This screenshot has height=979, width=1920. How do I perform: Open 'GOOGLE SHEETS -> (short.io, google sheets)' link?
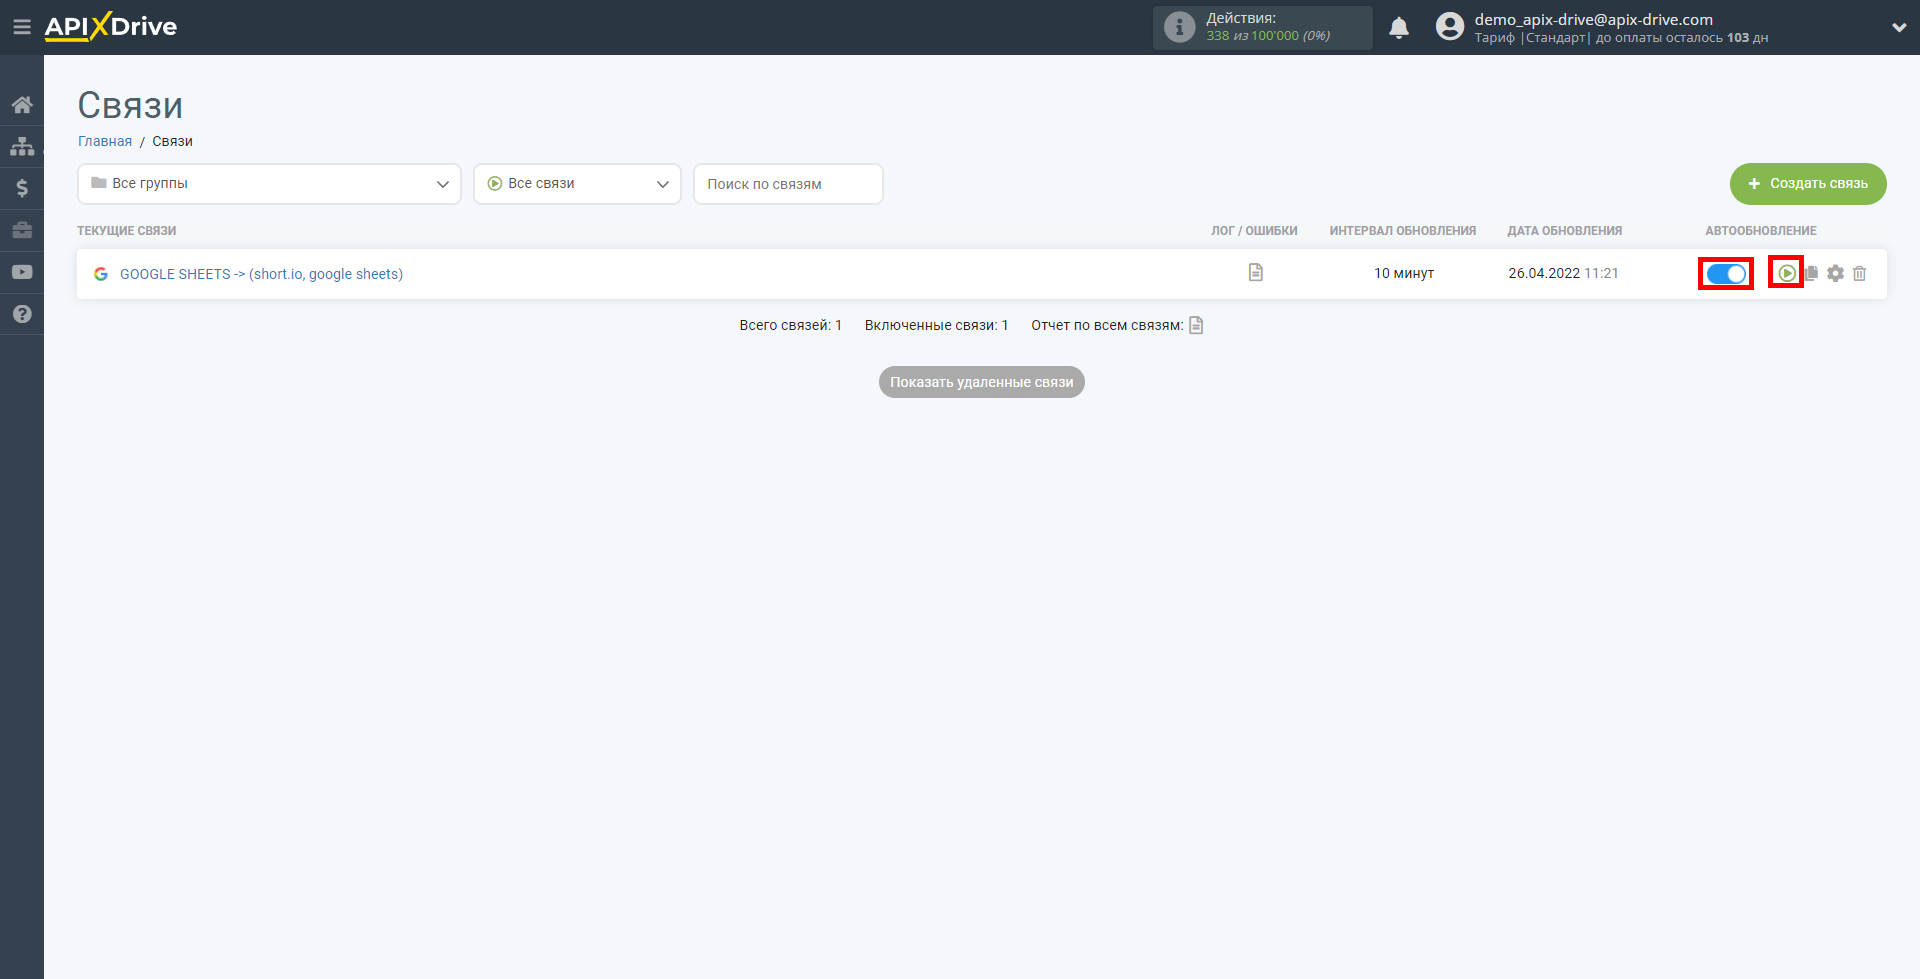click(x=261, y=274)
